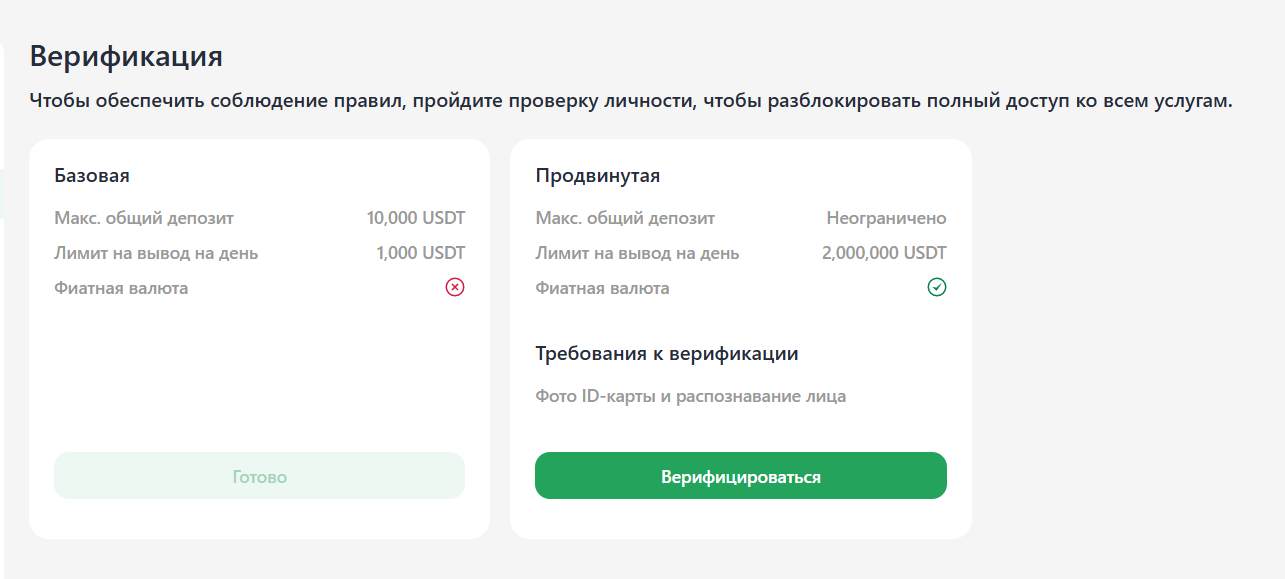The width and height of the screenshot is (1285, 579).
Task: Click the red cross icon for fiat currency
Action: [455, 288]
